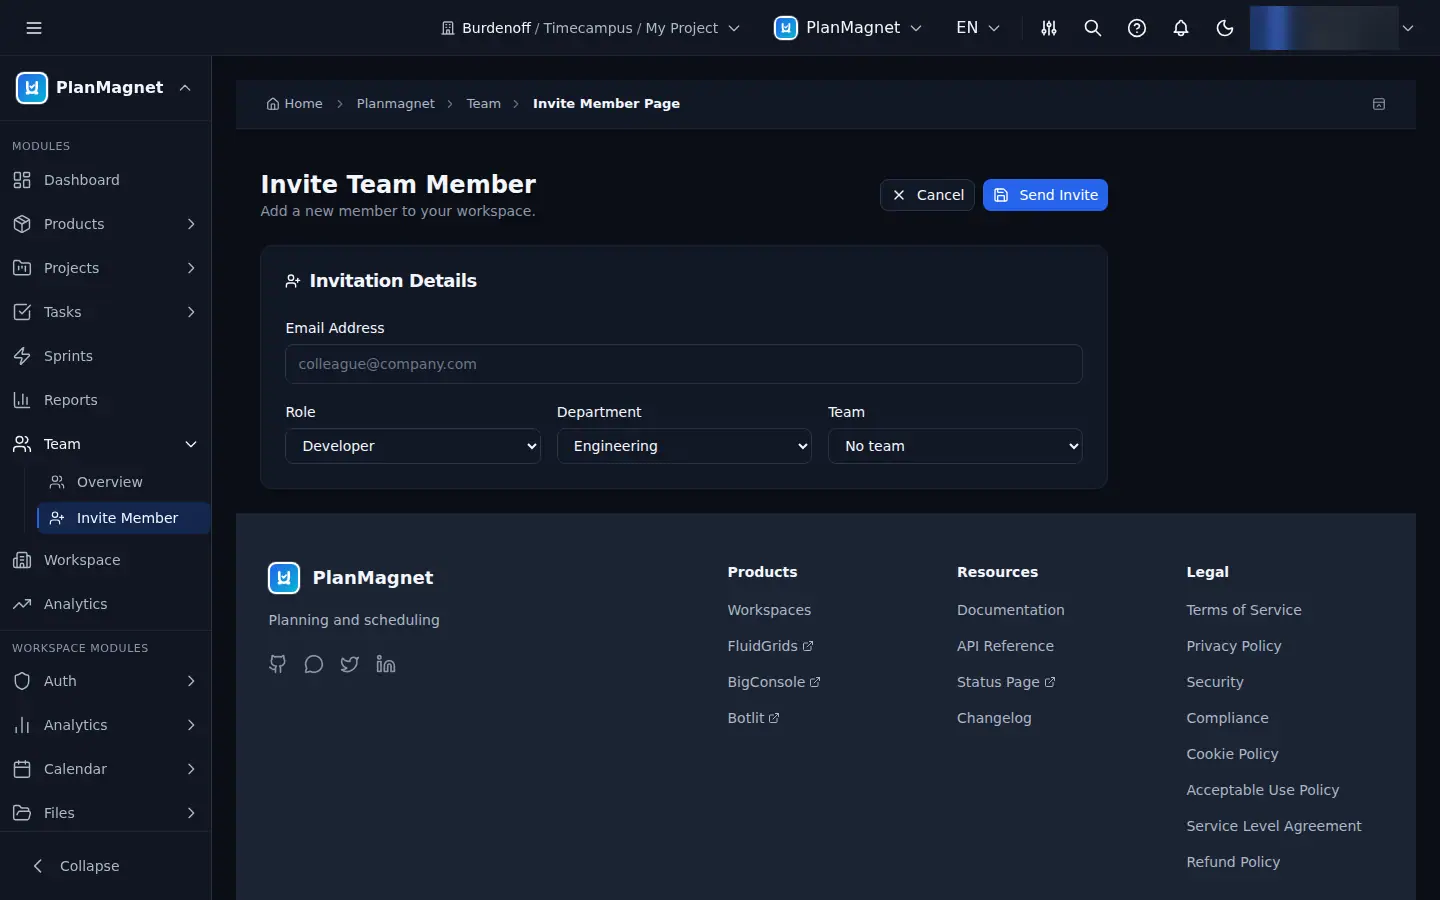Open the EN language dropdown
Viewport: 1440px width, 900px height.
(x=978, y=28)
